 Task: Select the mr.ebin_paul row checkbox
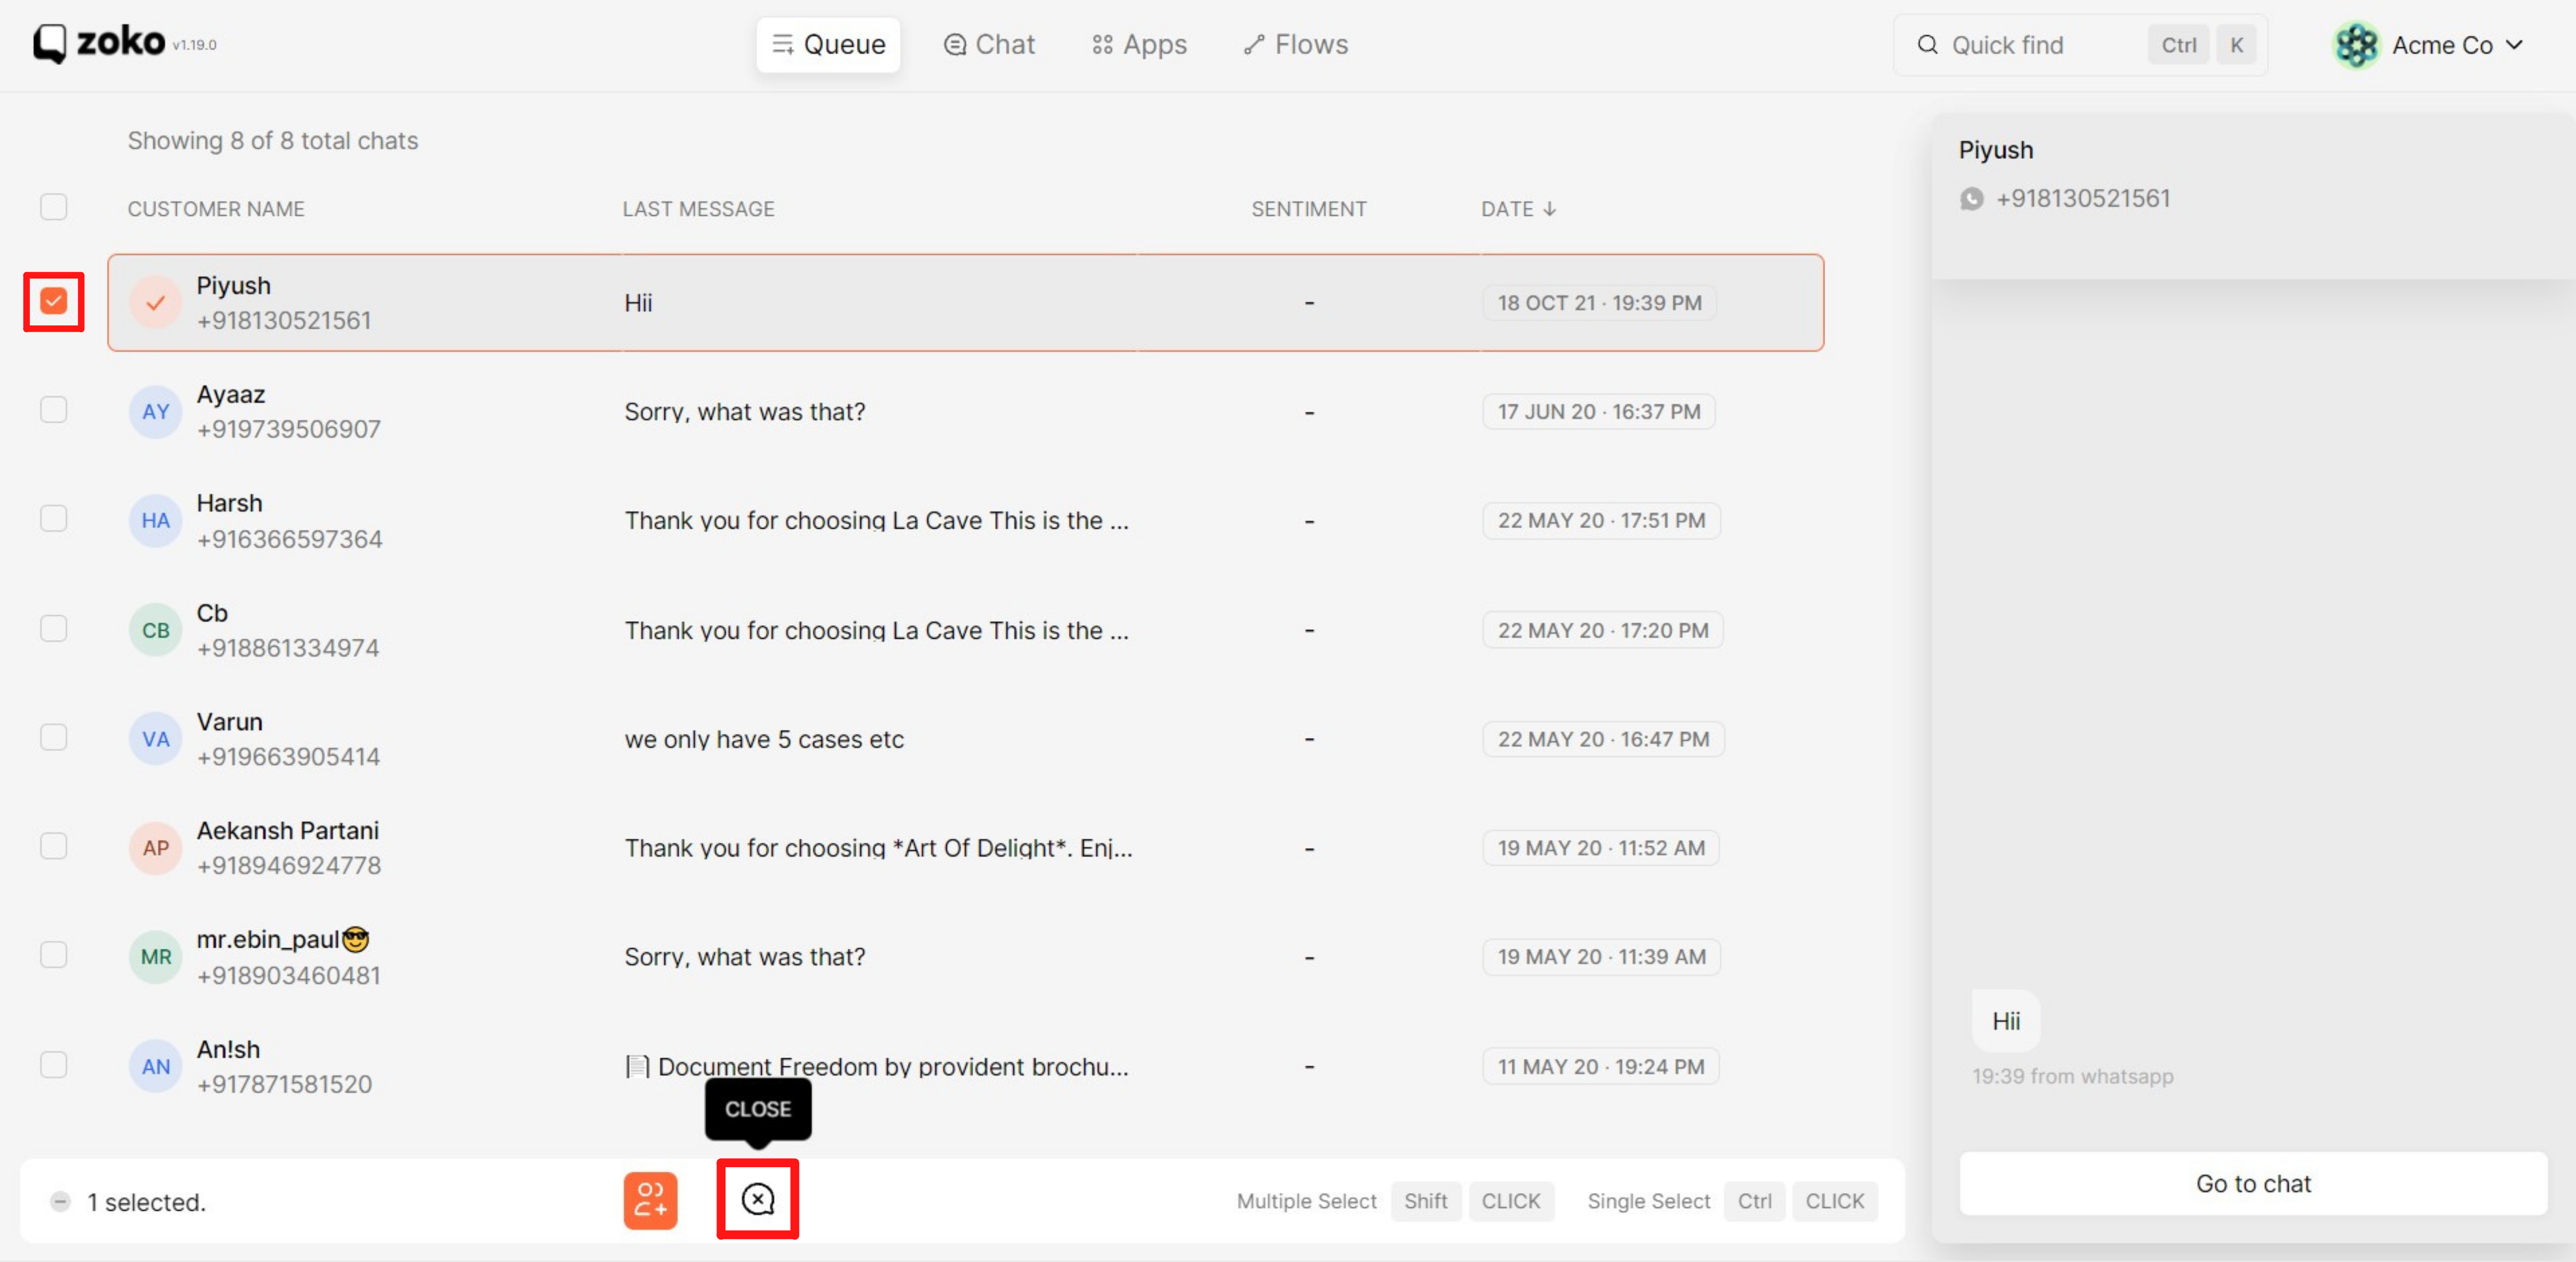pyautogui.click(x=54, y=955)
